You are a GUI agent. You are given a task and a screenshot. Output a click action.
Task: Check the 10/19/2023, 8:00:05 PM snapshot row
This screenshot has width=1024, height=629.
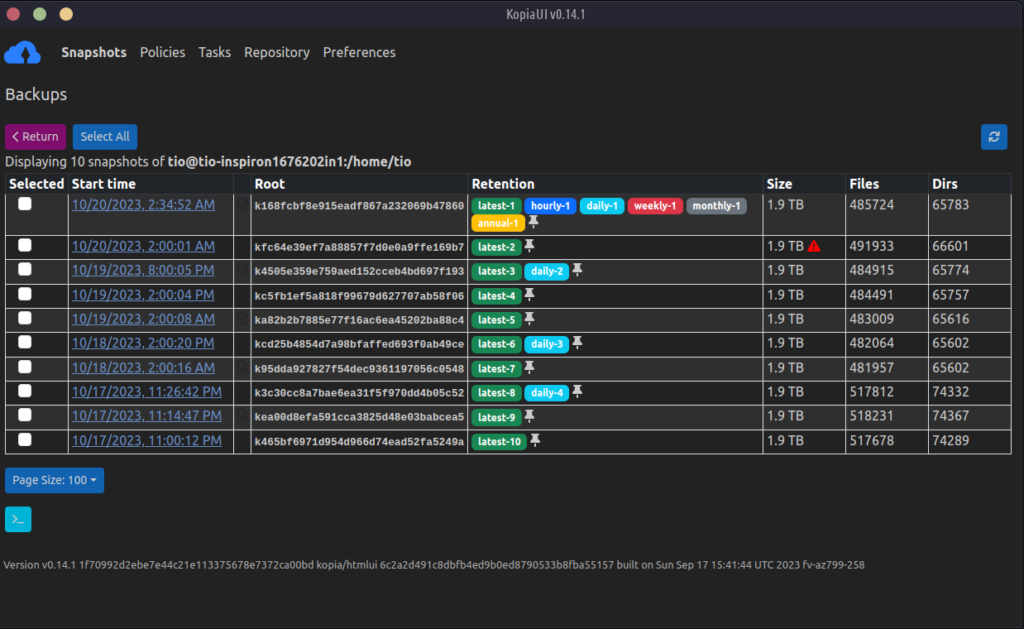(x=25, y=269)
